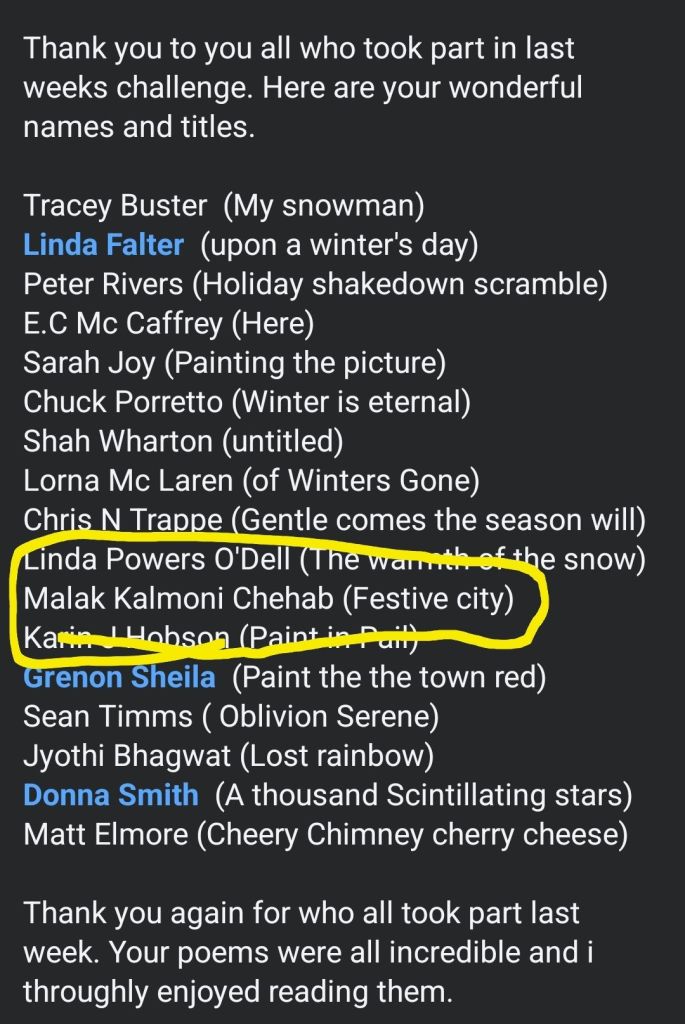Click the title "Paint the the town red"
The image size is (685, 1024).
[x=389, y=678]
